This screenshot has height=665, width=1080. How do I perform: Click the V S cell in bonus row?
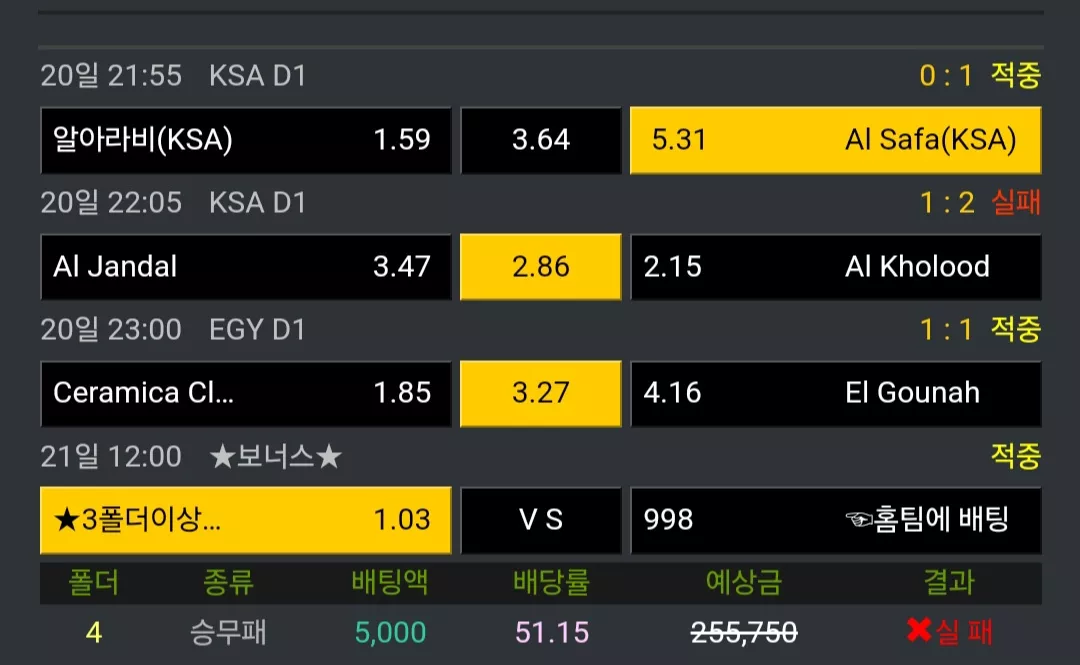coord(541,520)
